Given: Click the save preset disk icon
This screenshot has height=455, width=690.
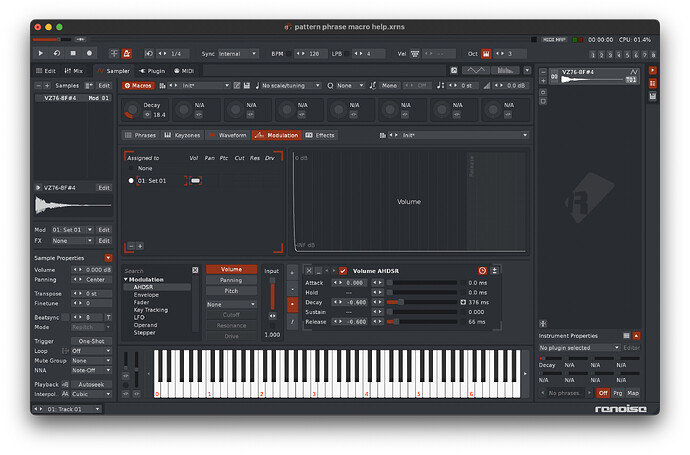Looking at the screenshot, I should pos(247,85).
